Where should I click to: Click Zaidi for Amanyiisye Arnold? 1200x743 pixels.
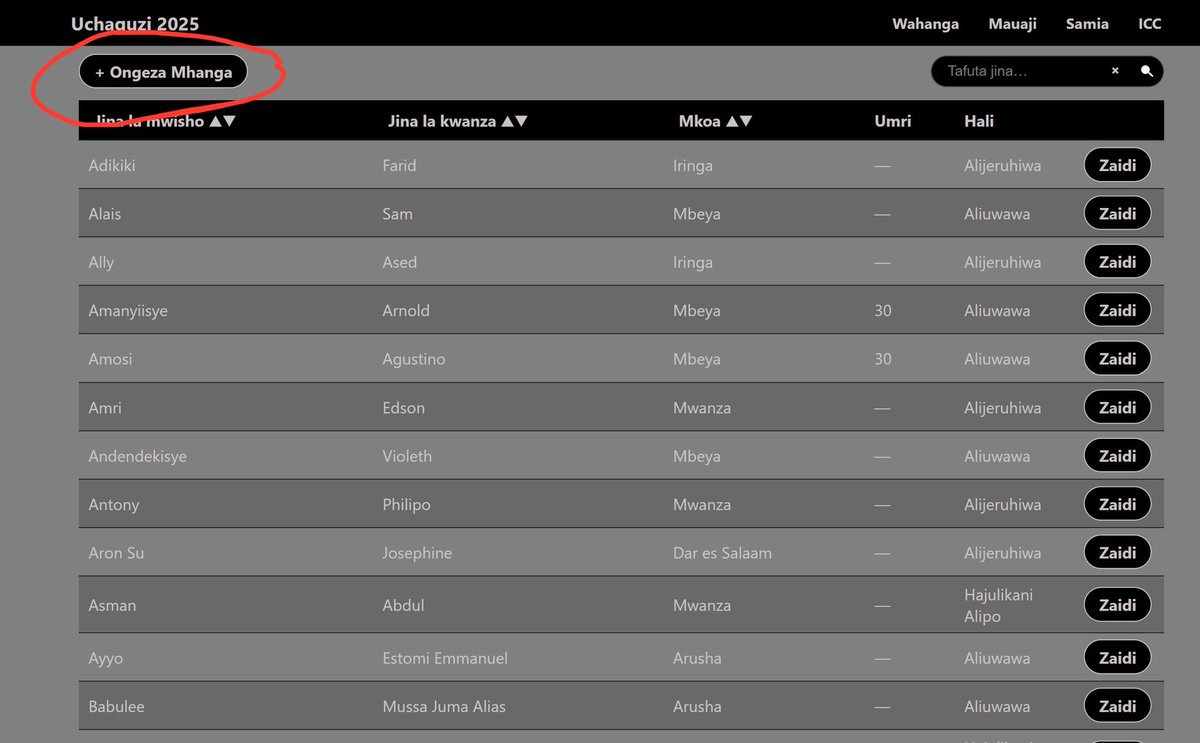(1117, 310)
